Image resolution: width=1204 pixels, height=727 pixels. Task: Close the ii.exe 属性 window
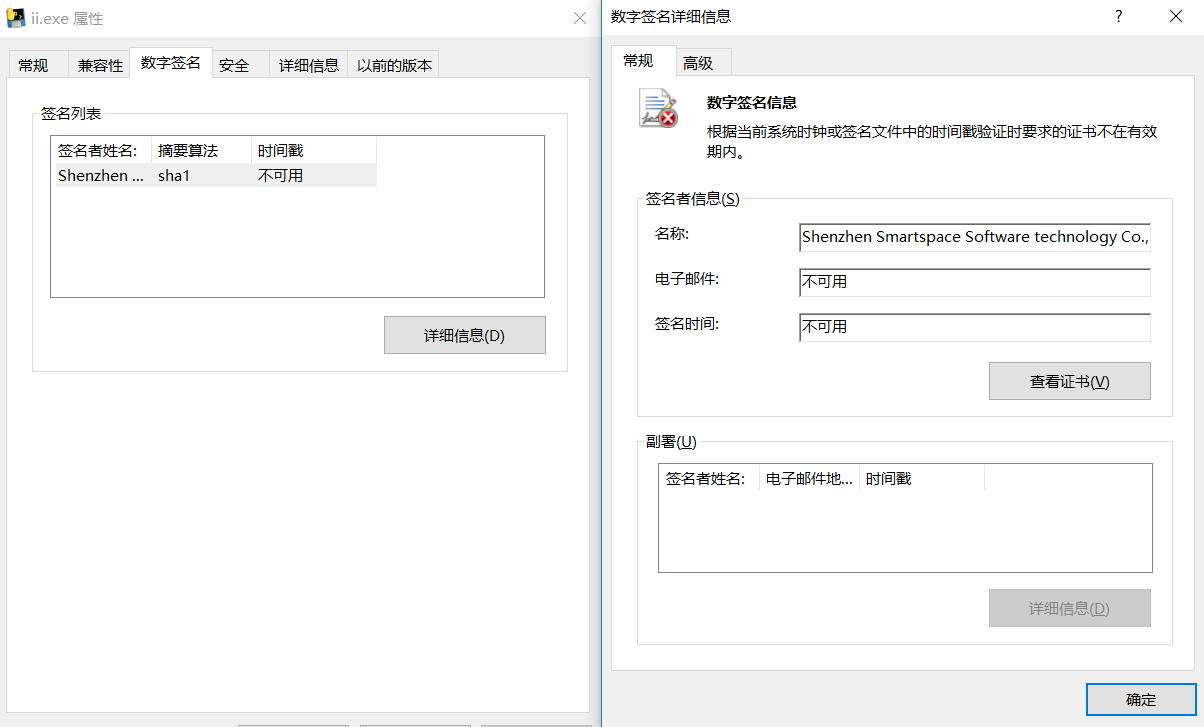click(580, 18)
